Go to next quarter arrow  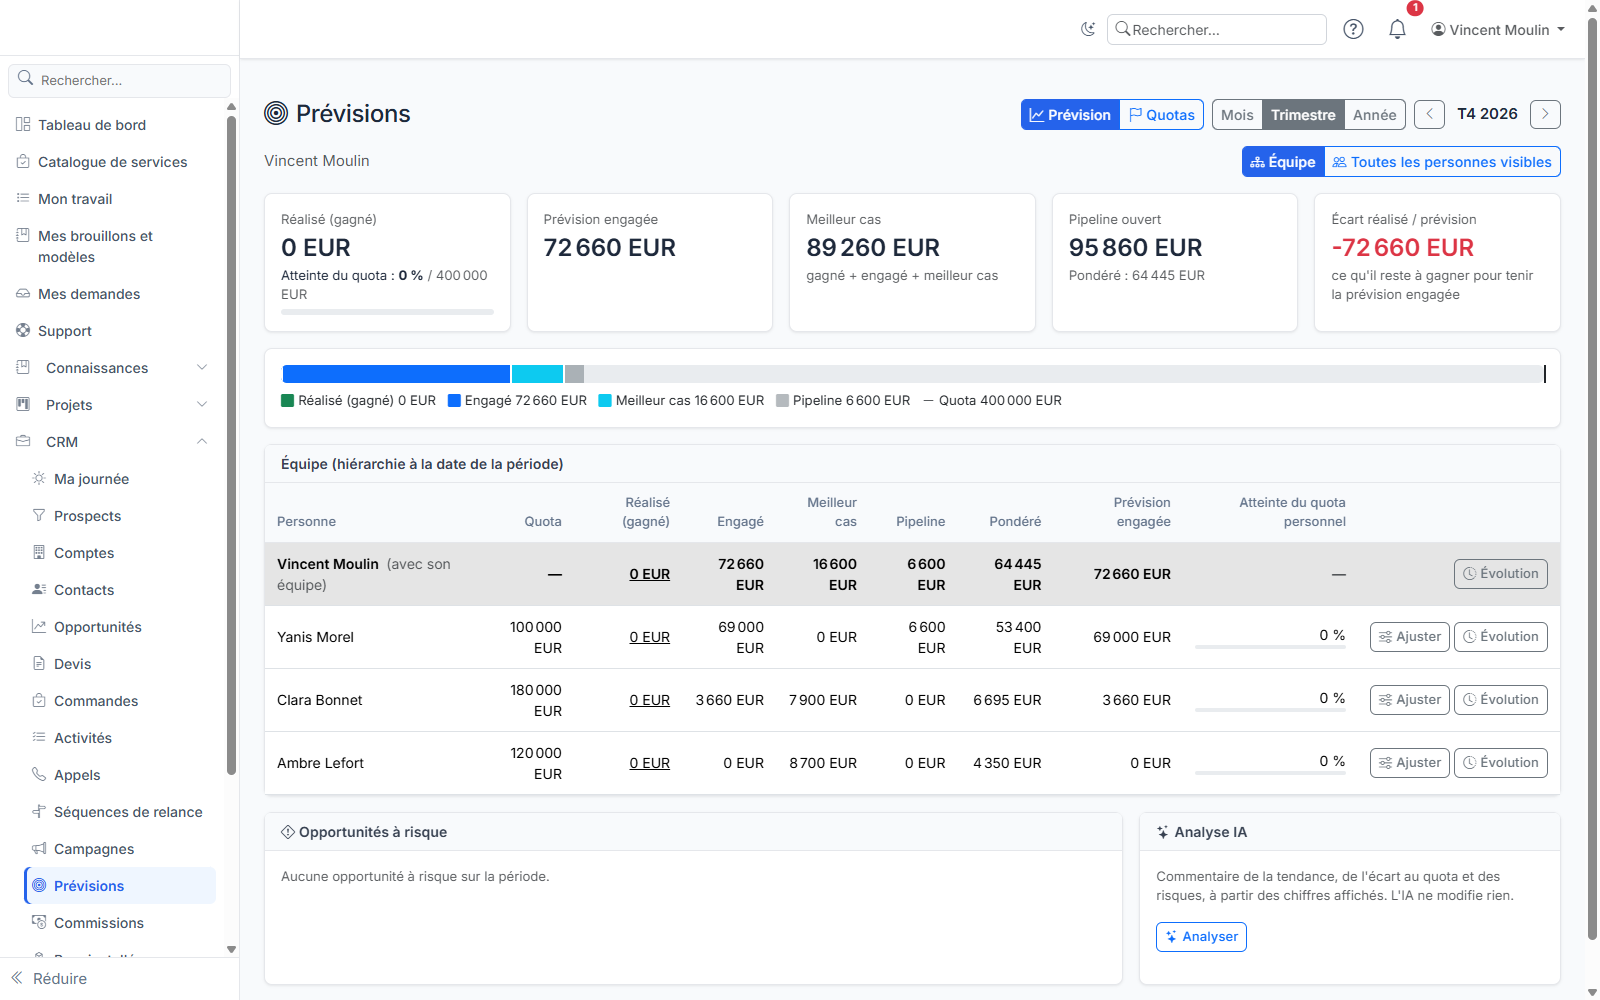tap(1545, 114)
